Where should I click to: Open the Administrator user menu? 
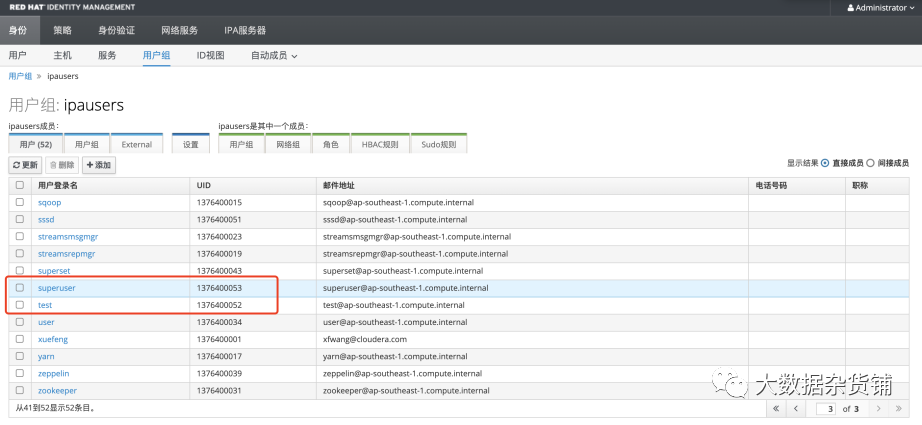[x=880, y=8]
